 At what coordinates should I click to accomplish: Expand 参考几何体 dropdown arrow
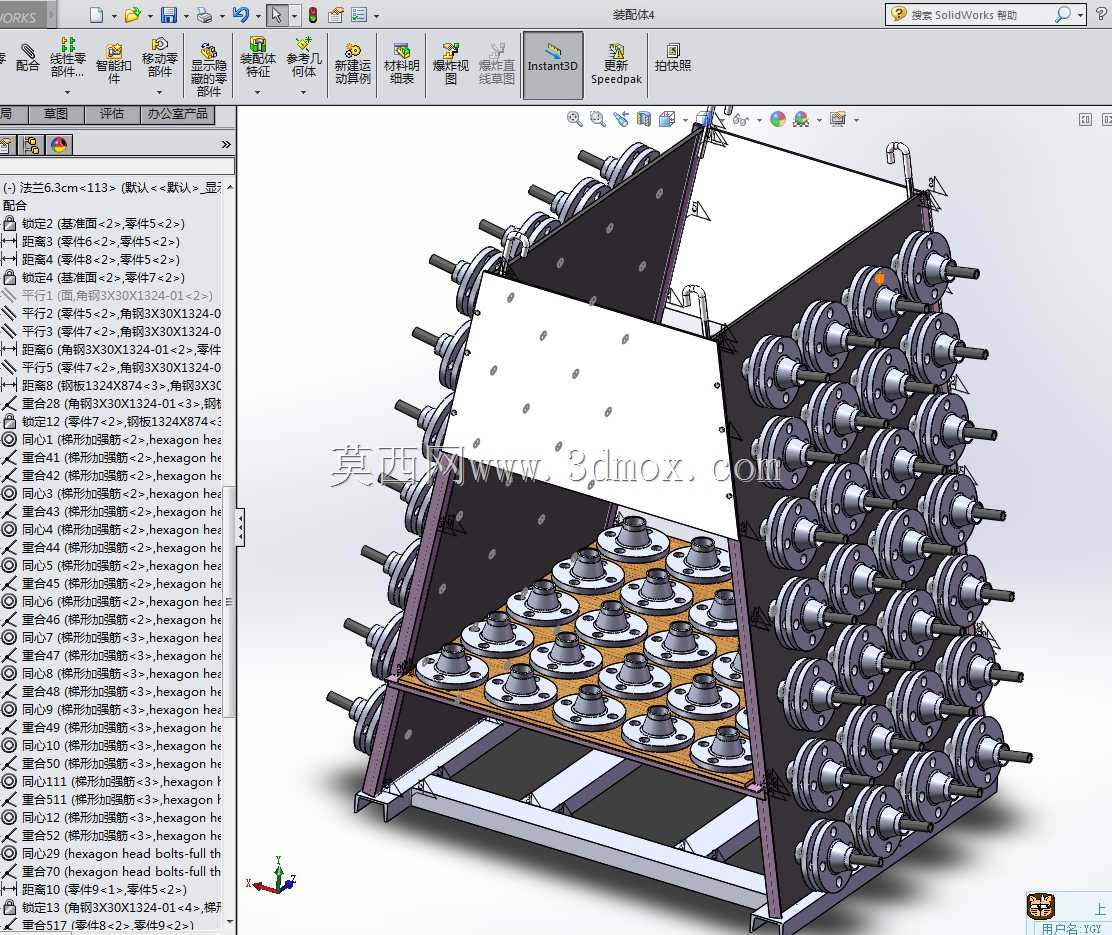pos(304,92)
